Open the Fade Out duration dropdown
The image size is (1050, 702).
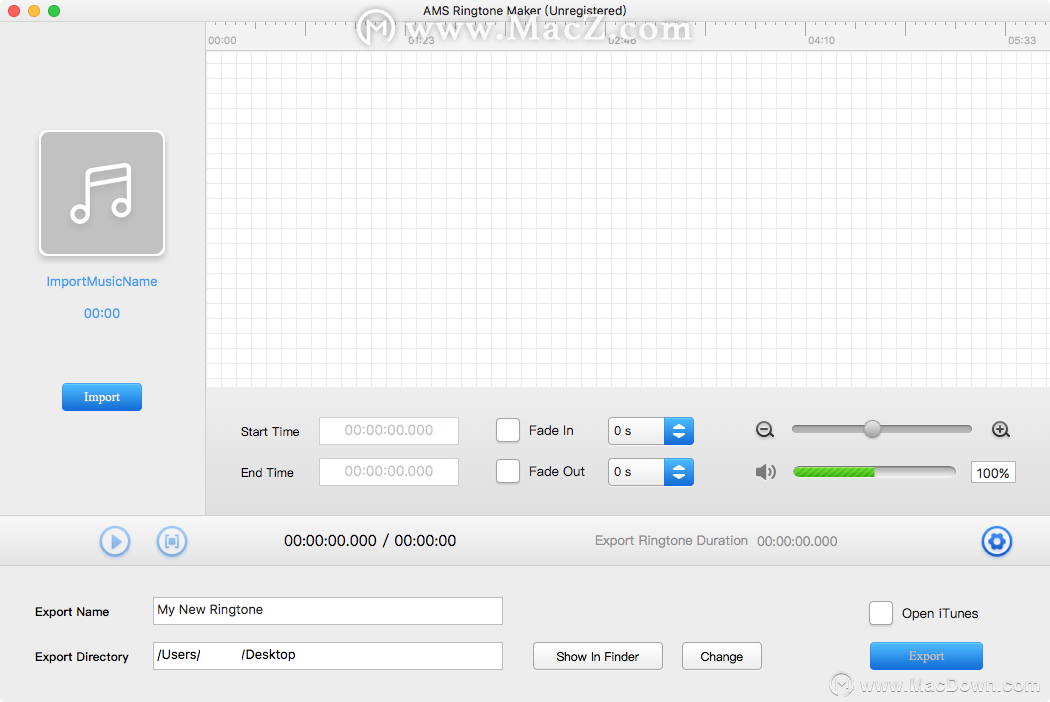[x=651, y=472]
